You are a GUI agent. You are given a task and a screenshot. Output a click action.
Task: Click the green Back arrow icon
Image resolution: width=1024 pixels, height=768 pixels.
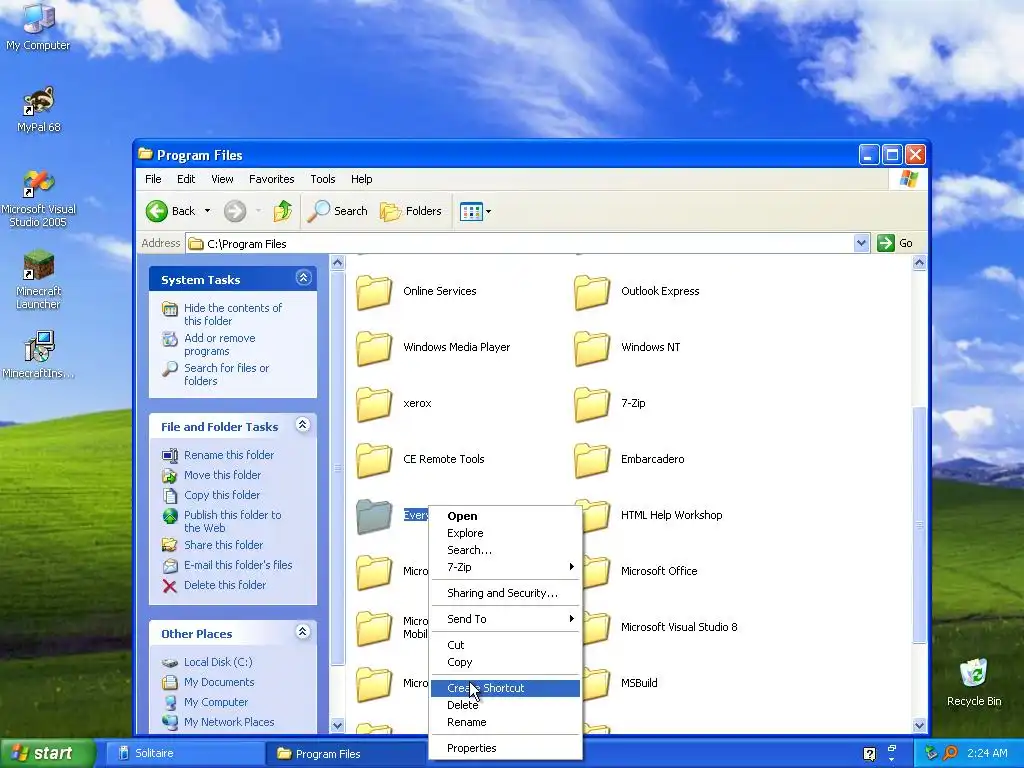[x=157, y=211]
